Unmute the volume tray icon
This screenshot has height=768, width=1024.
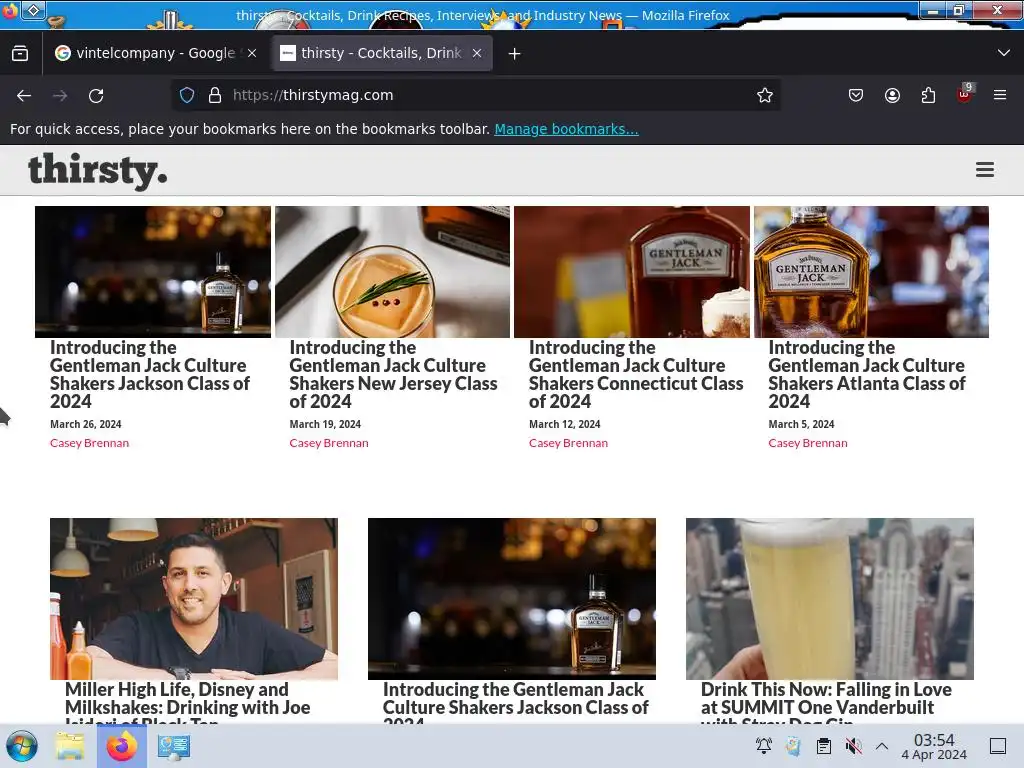pyautogui.click(x=853, y=745)
